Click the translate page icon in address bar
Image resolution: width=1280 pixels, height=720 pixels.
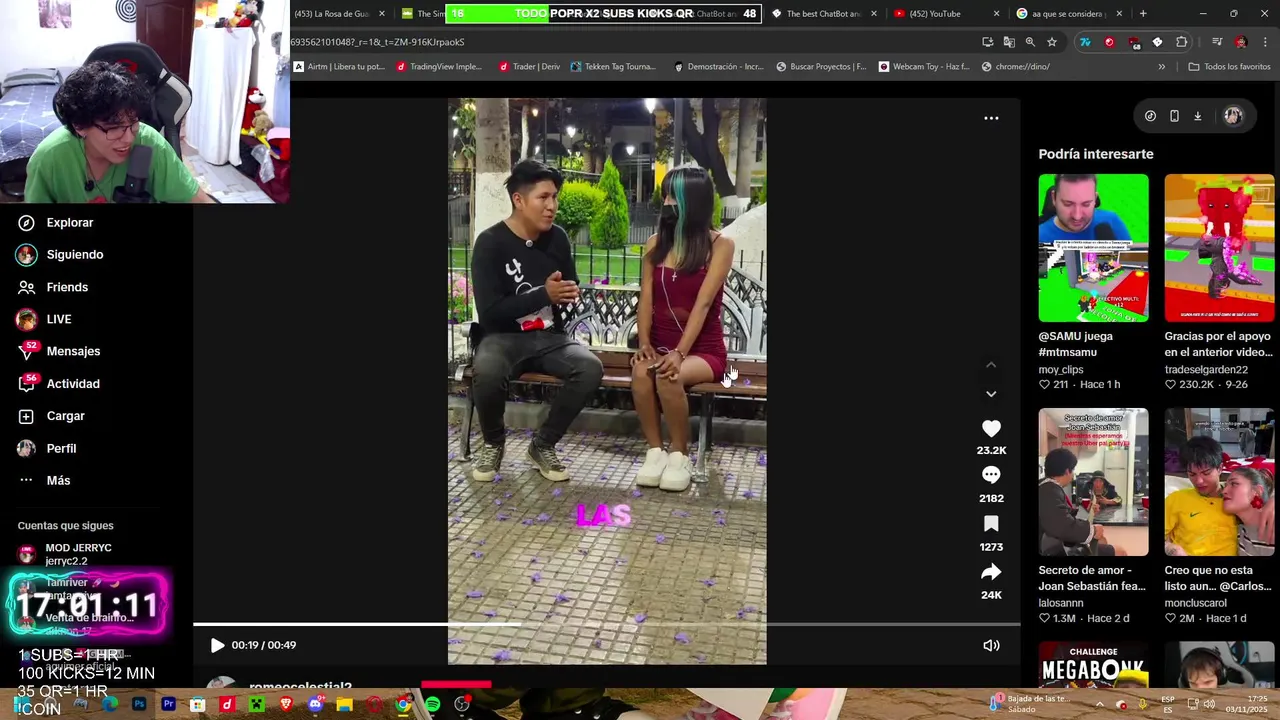[1009, 42]
